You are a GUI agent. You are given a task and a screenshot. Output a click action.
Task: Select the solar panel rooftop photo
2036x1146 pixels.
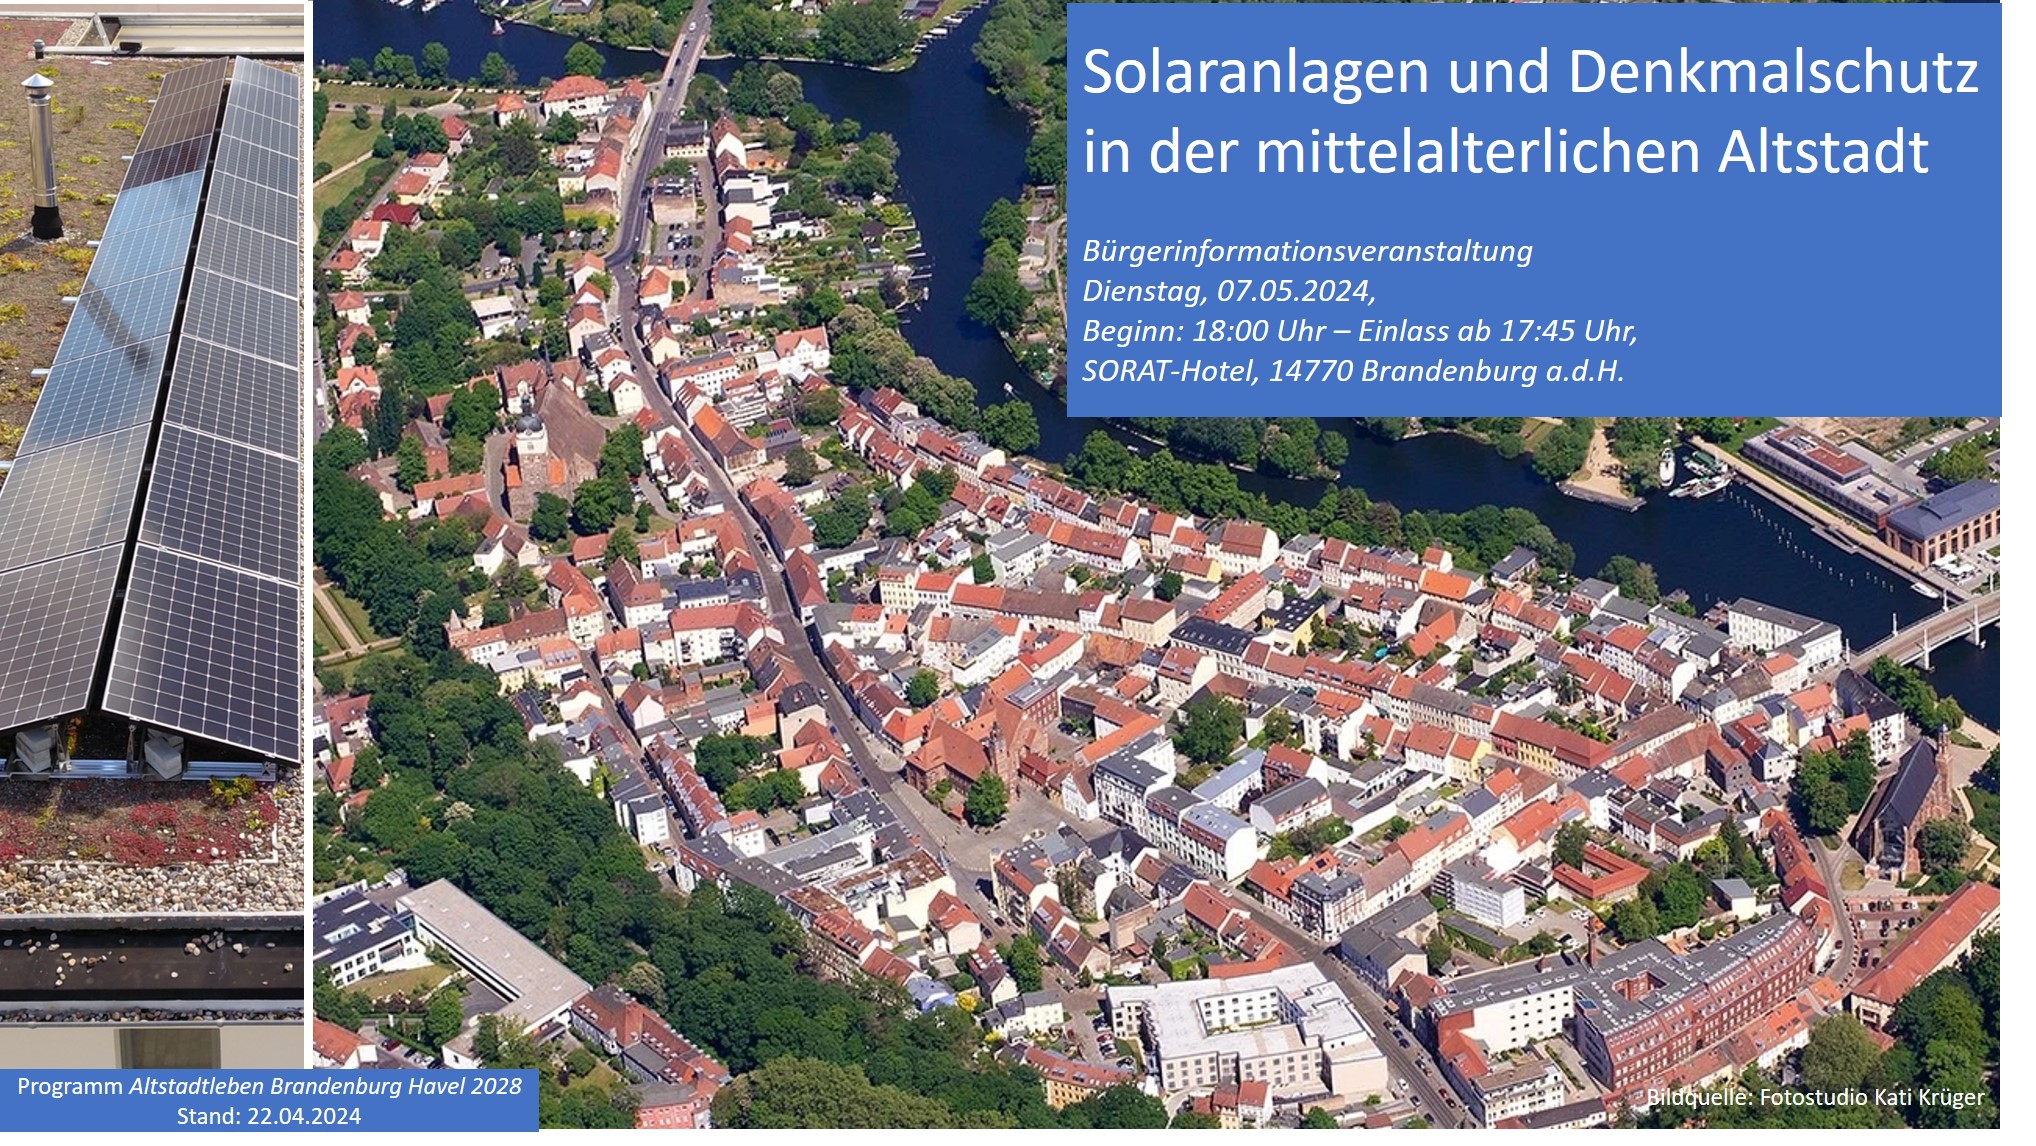pyautogui.click(x=152, y=535)
